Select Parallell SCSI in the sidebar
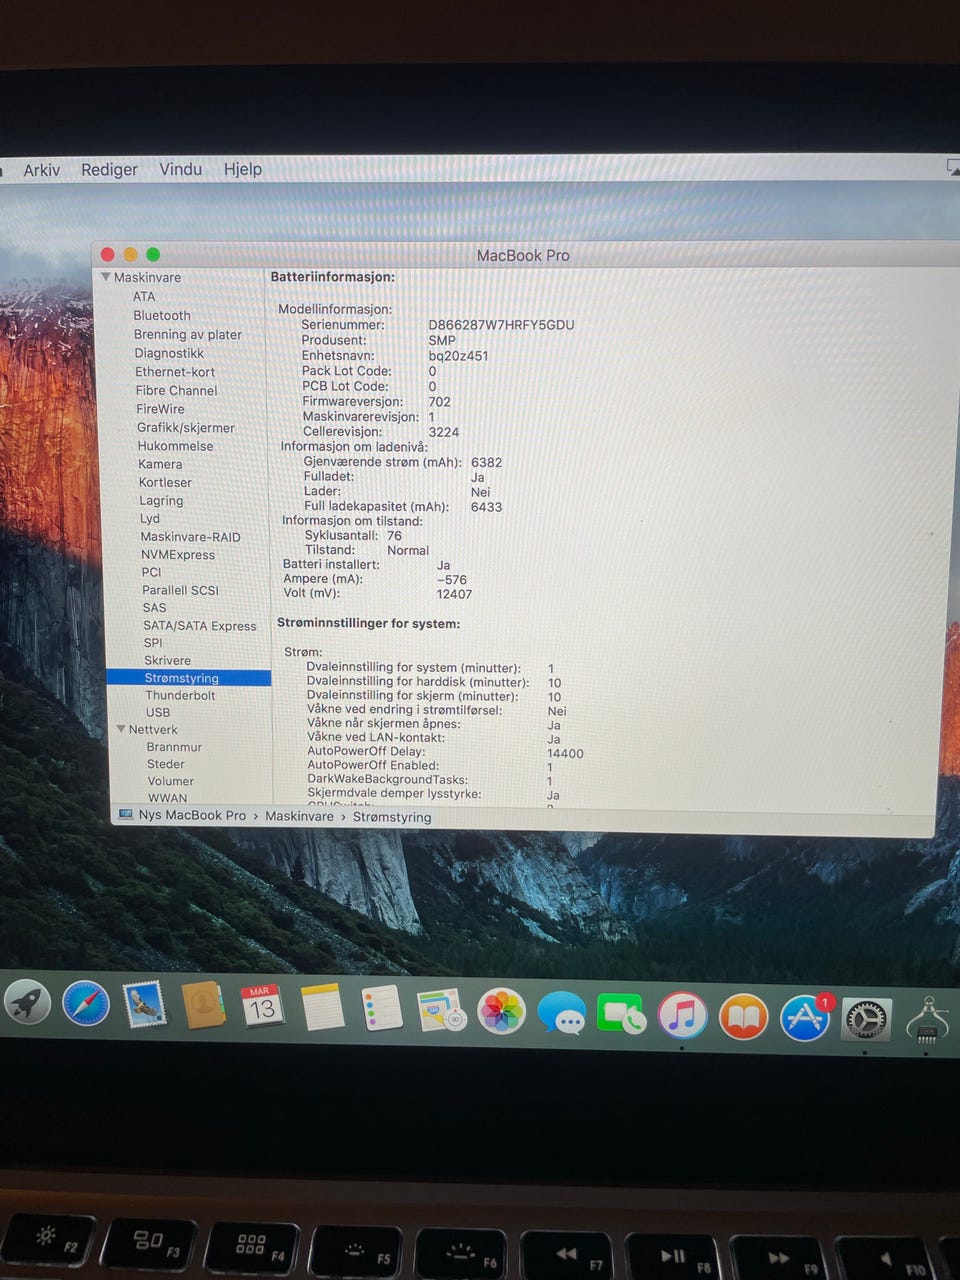Image resolution: width=960 pixels, height=1280 pixels. coord(180,590)
